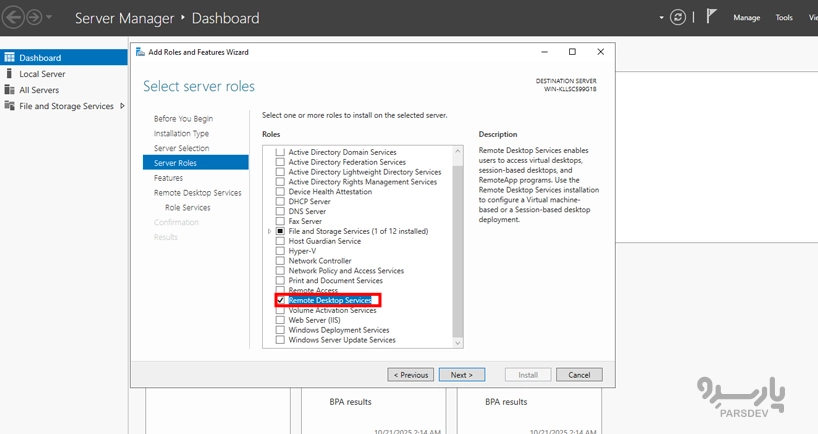Viewport: 818px width, 434px height.
Task: Enable the DHCP Server role checkbox
Action: tap(281, 201)
